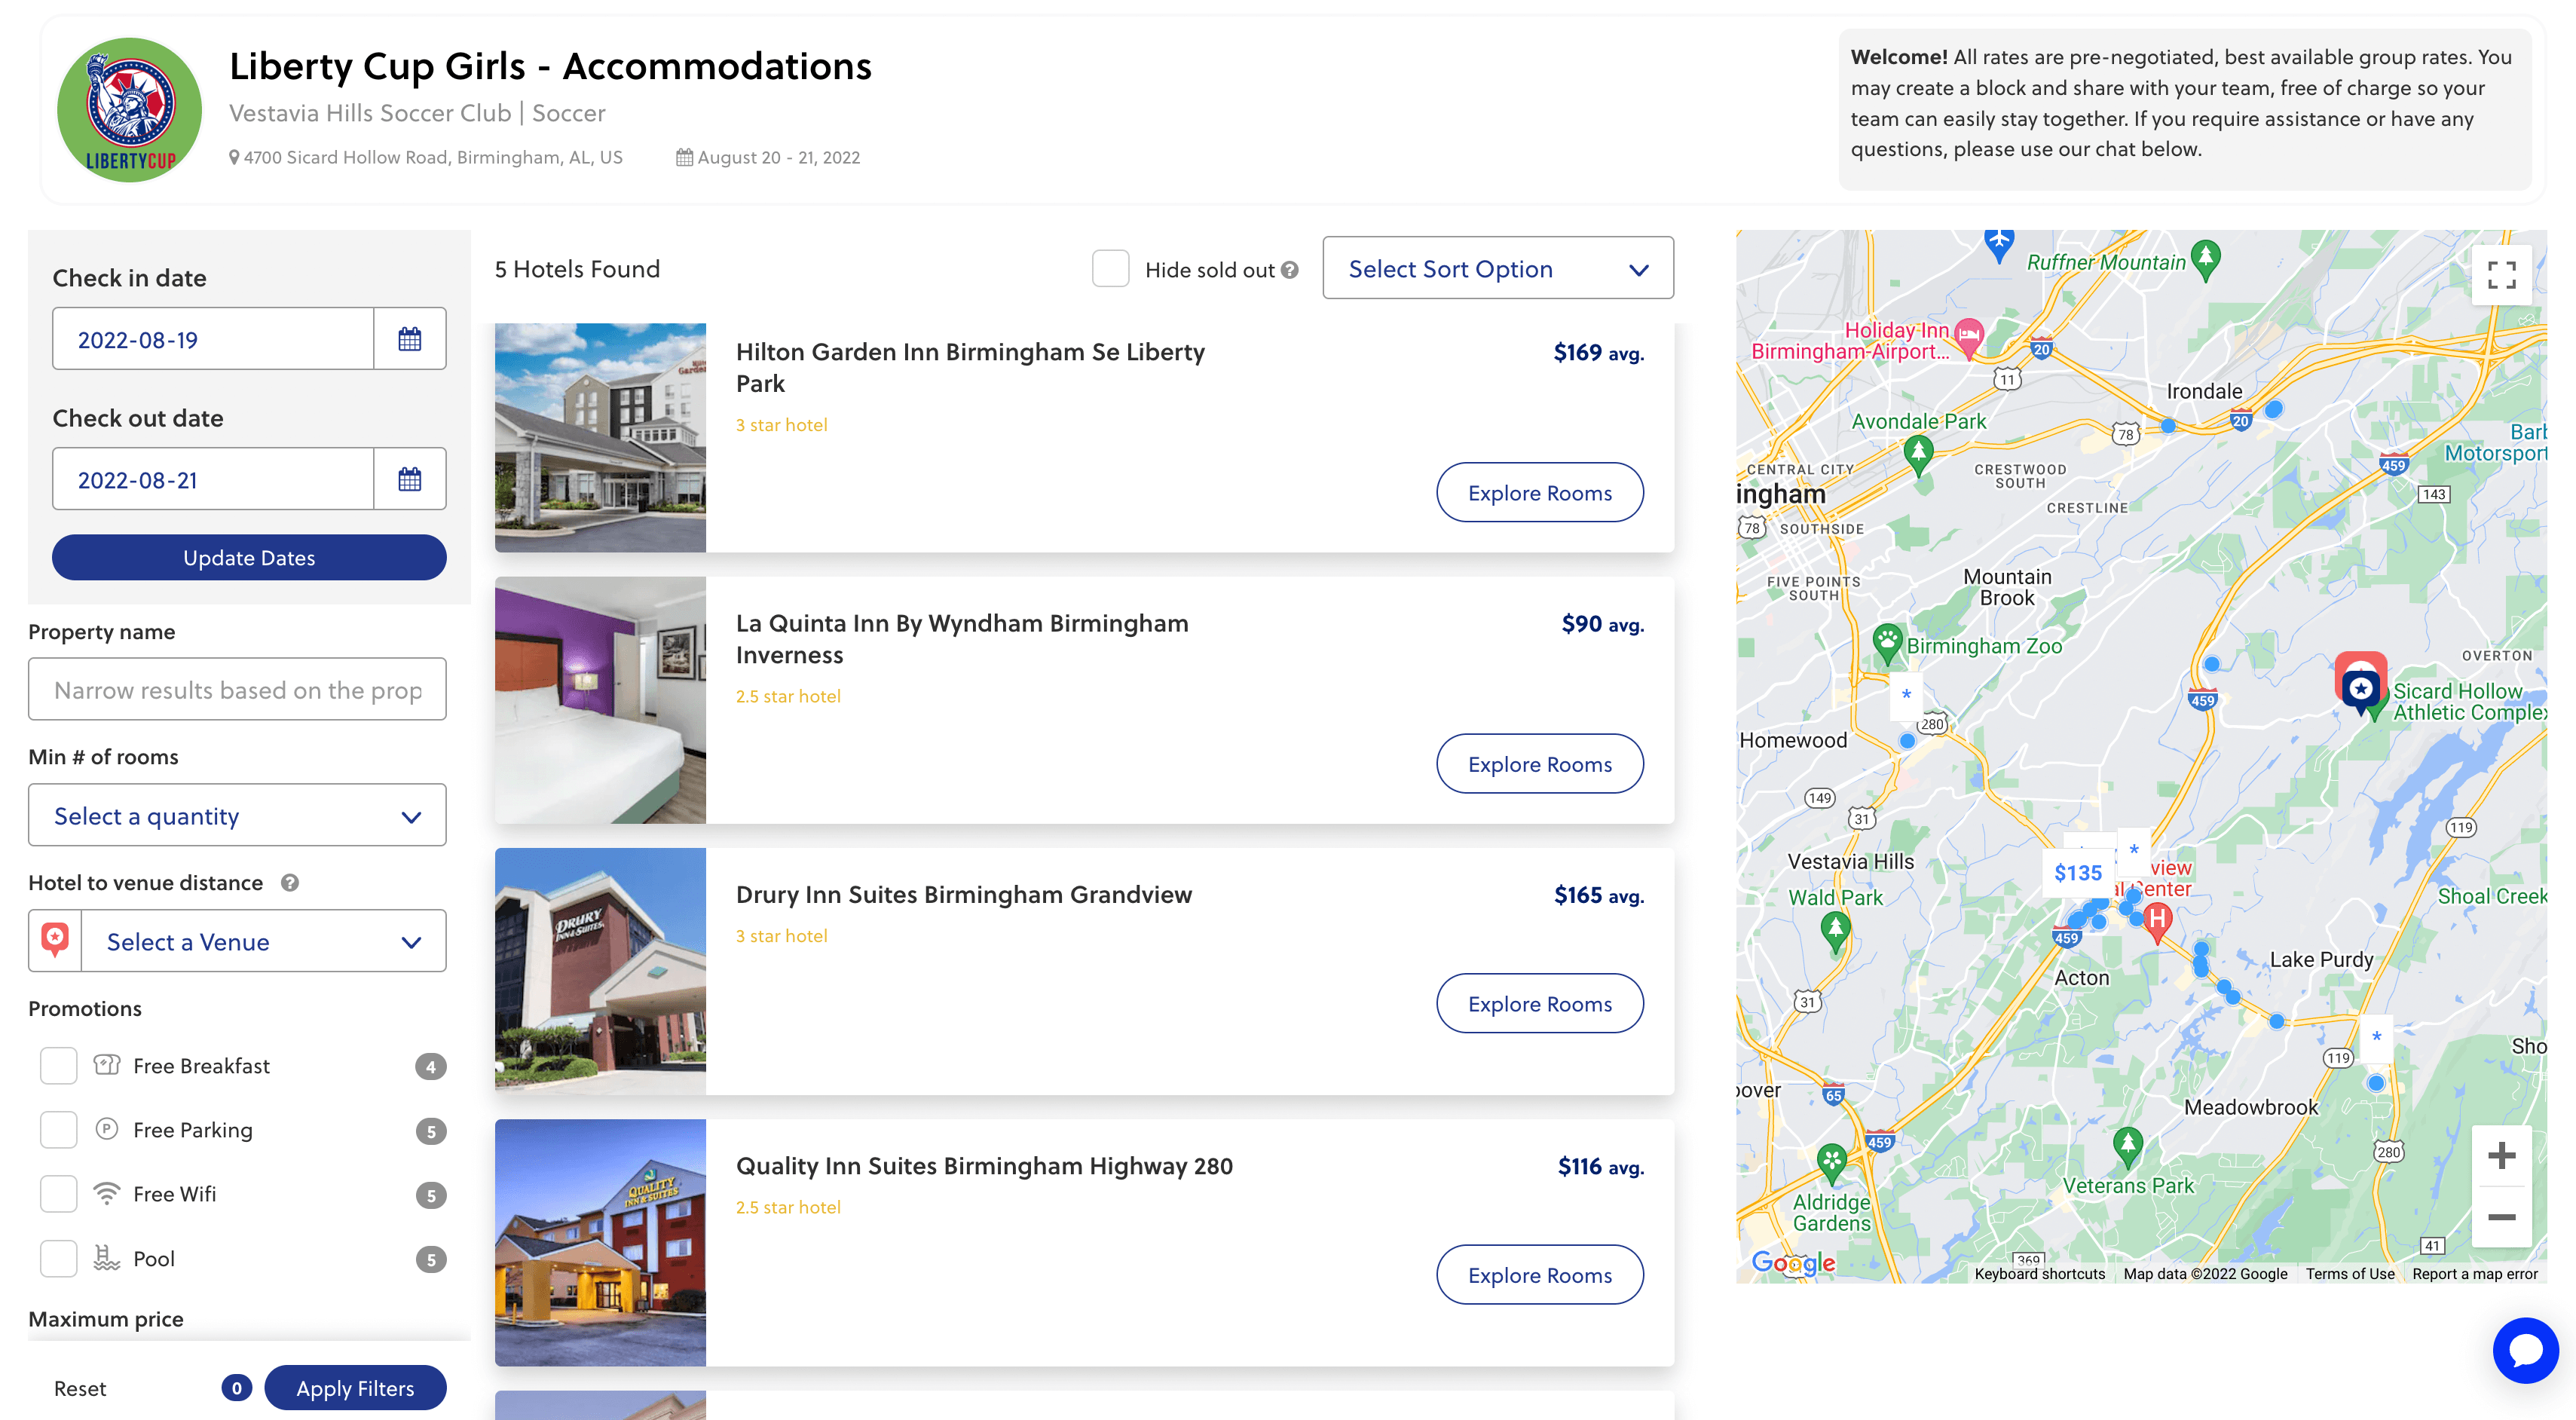Screen dimensions: 2576x1420
Task: Click the 5 Hotels Found label
Action: [577, 269]
